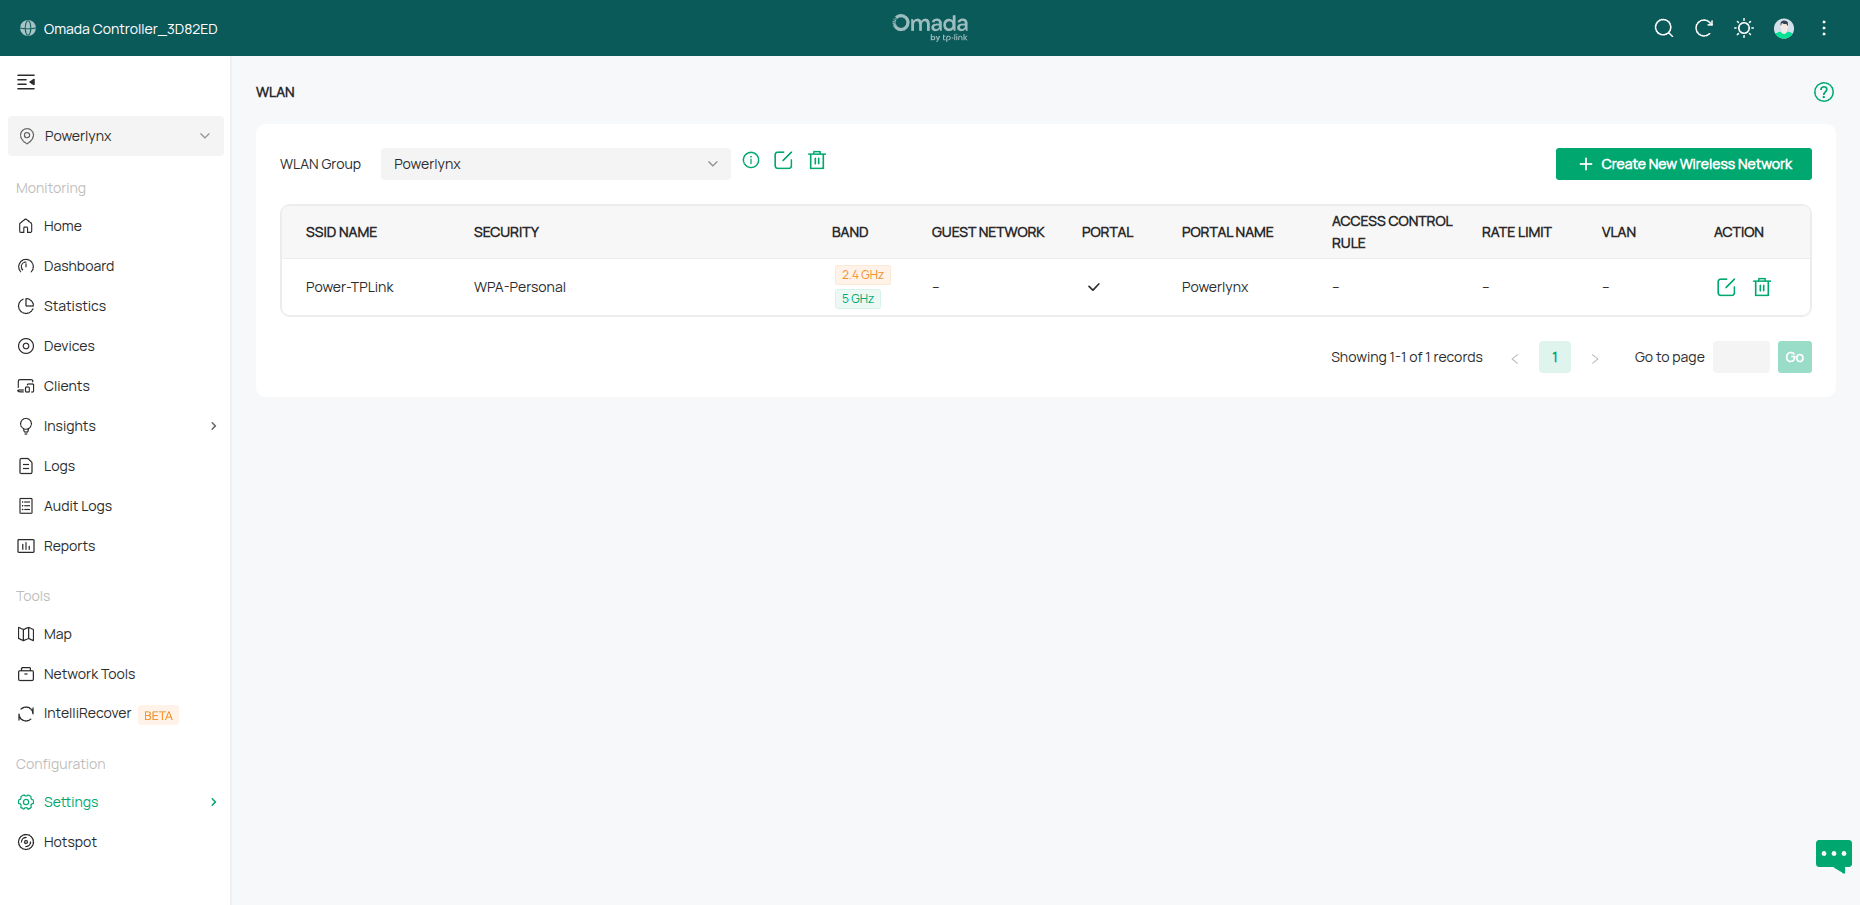This screenshot has height=905, width=1860.
Task: Click the Go button in pagination
Action: click(x=1795, y=357)
